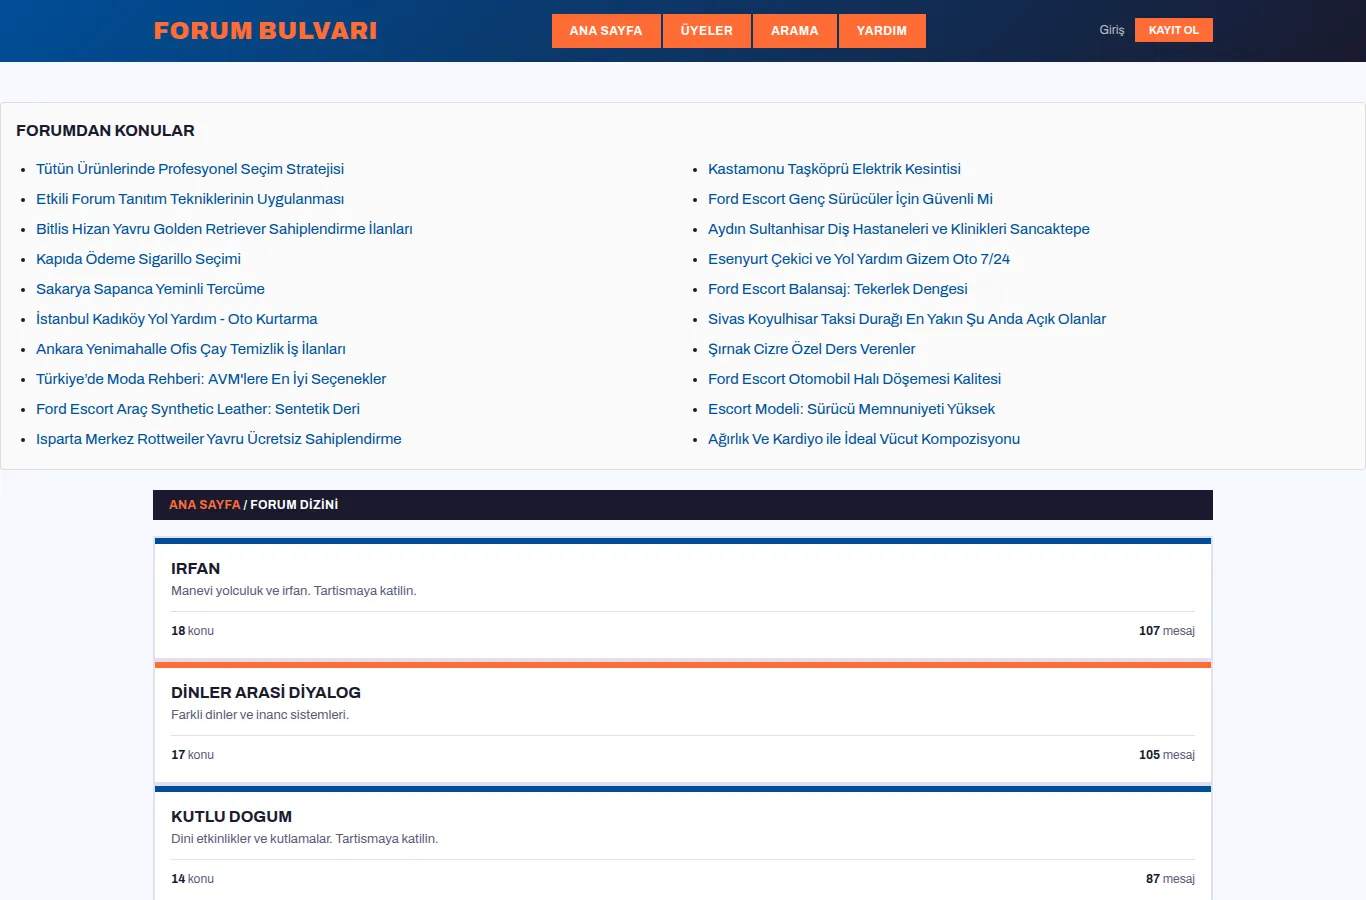Select the ARAMA navigation button

click(x=795, y=31)
